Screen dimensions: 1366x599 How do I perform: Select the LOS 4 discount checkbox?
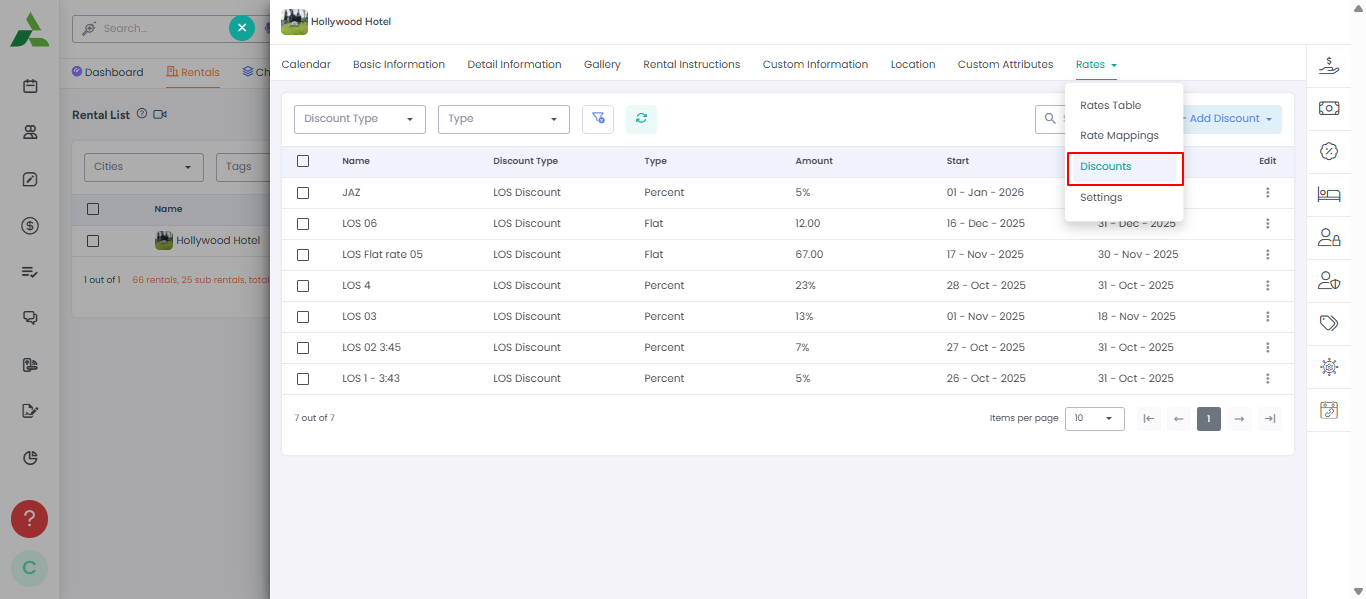click(x=303, y=286)
